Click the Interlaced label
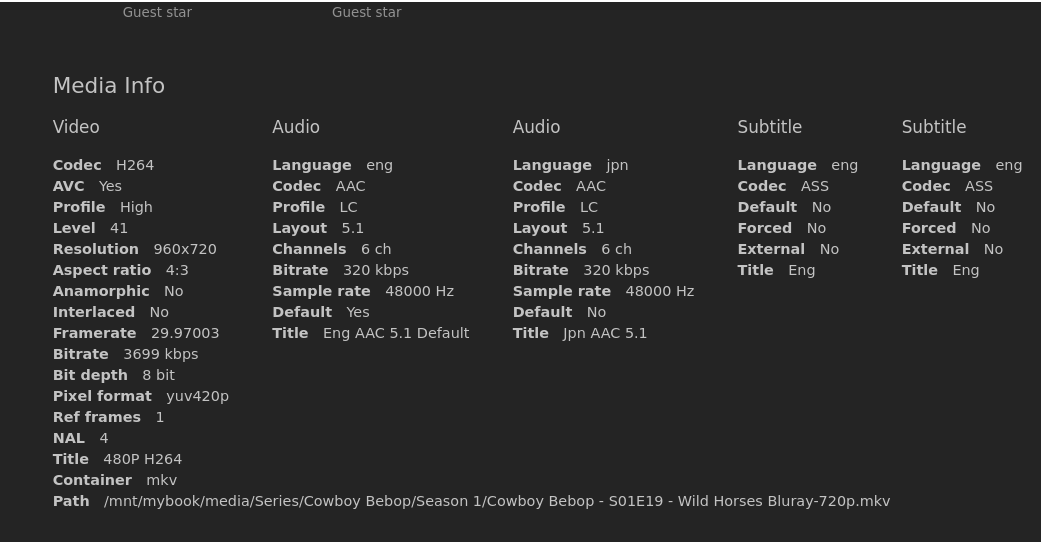1041x542 pixels. (94, 312)
